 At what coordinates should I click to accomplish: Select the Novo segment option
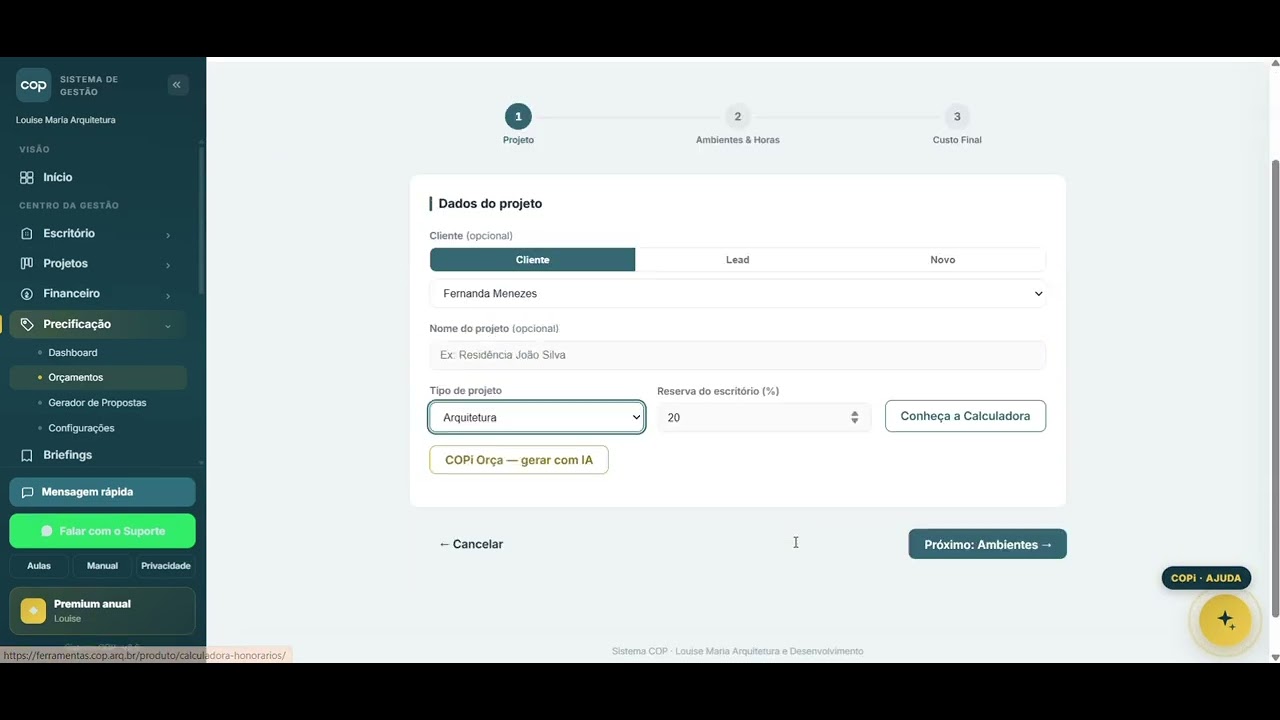coord(943,260)
